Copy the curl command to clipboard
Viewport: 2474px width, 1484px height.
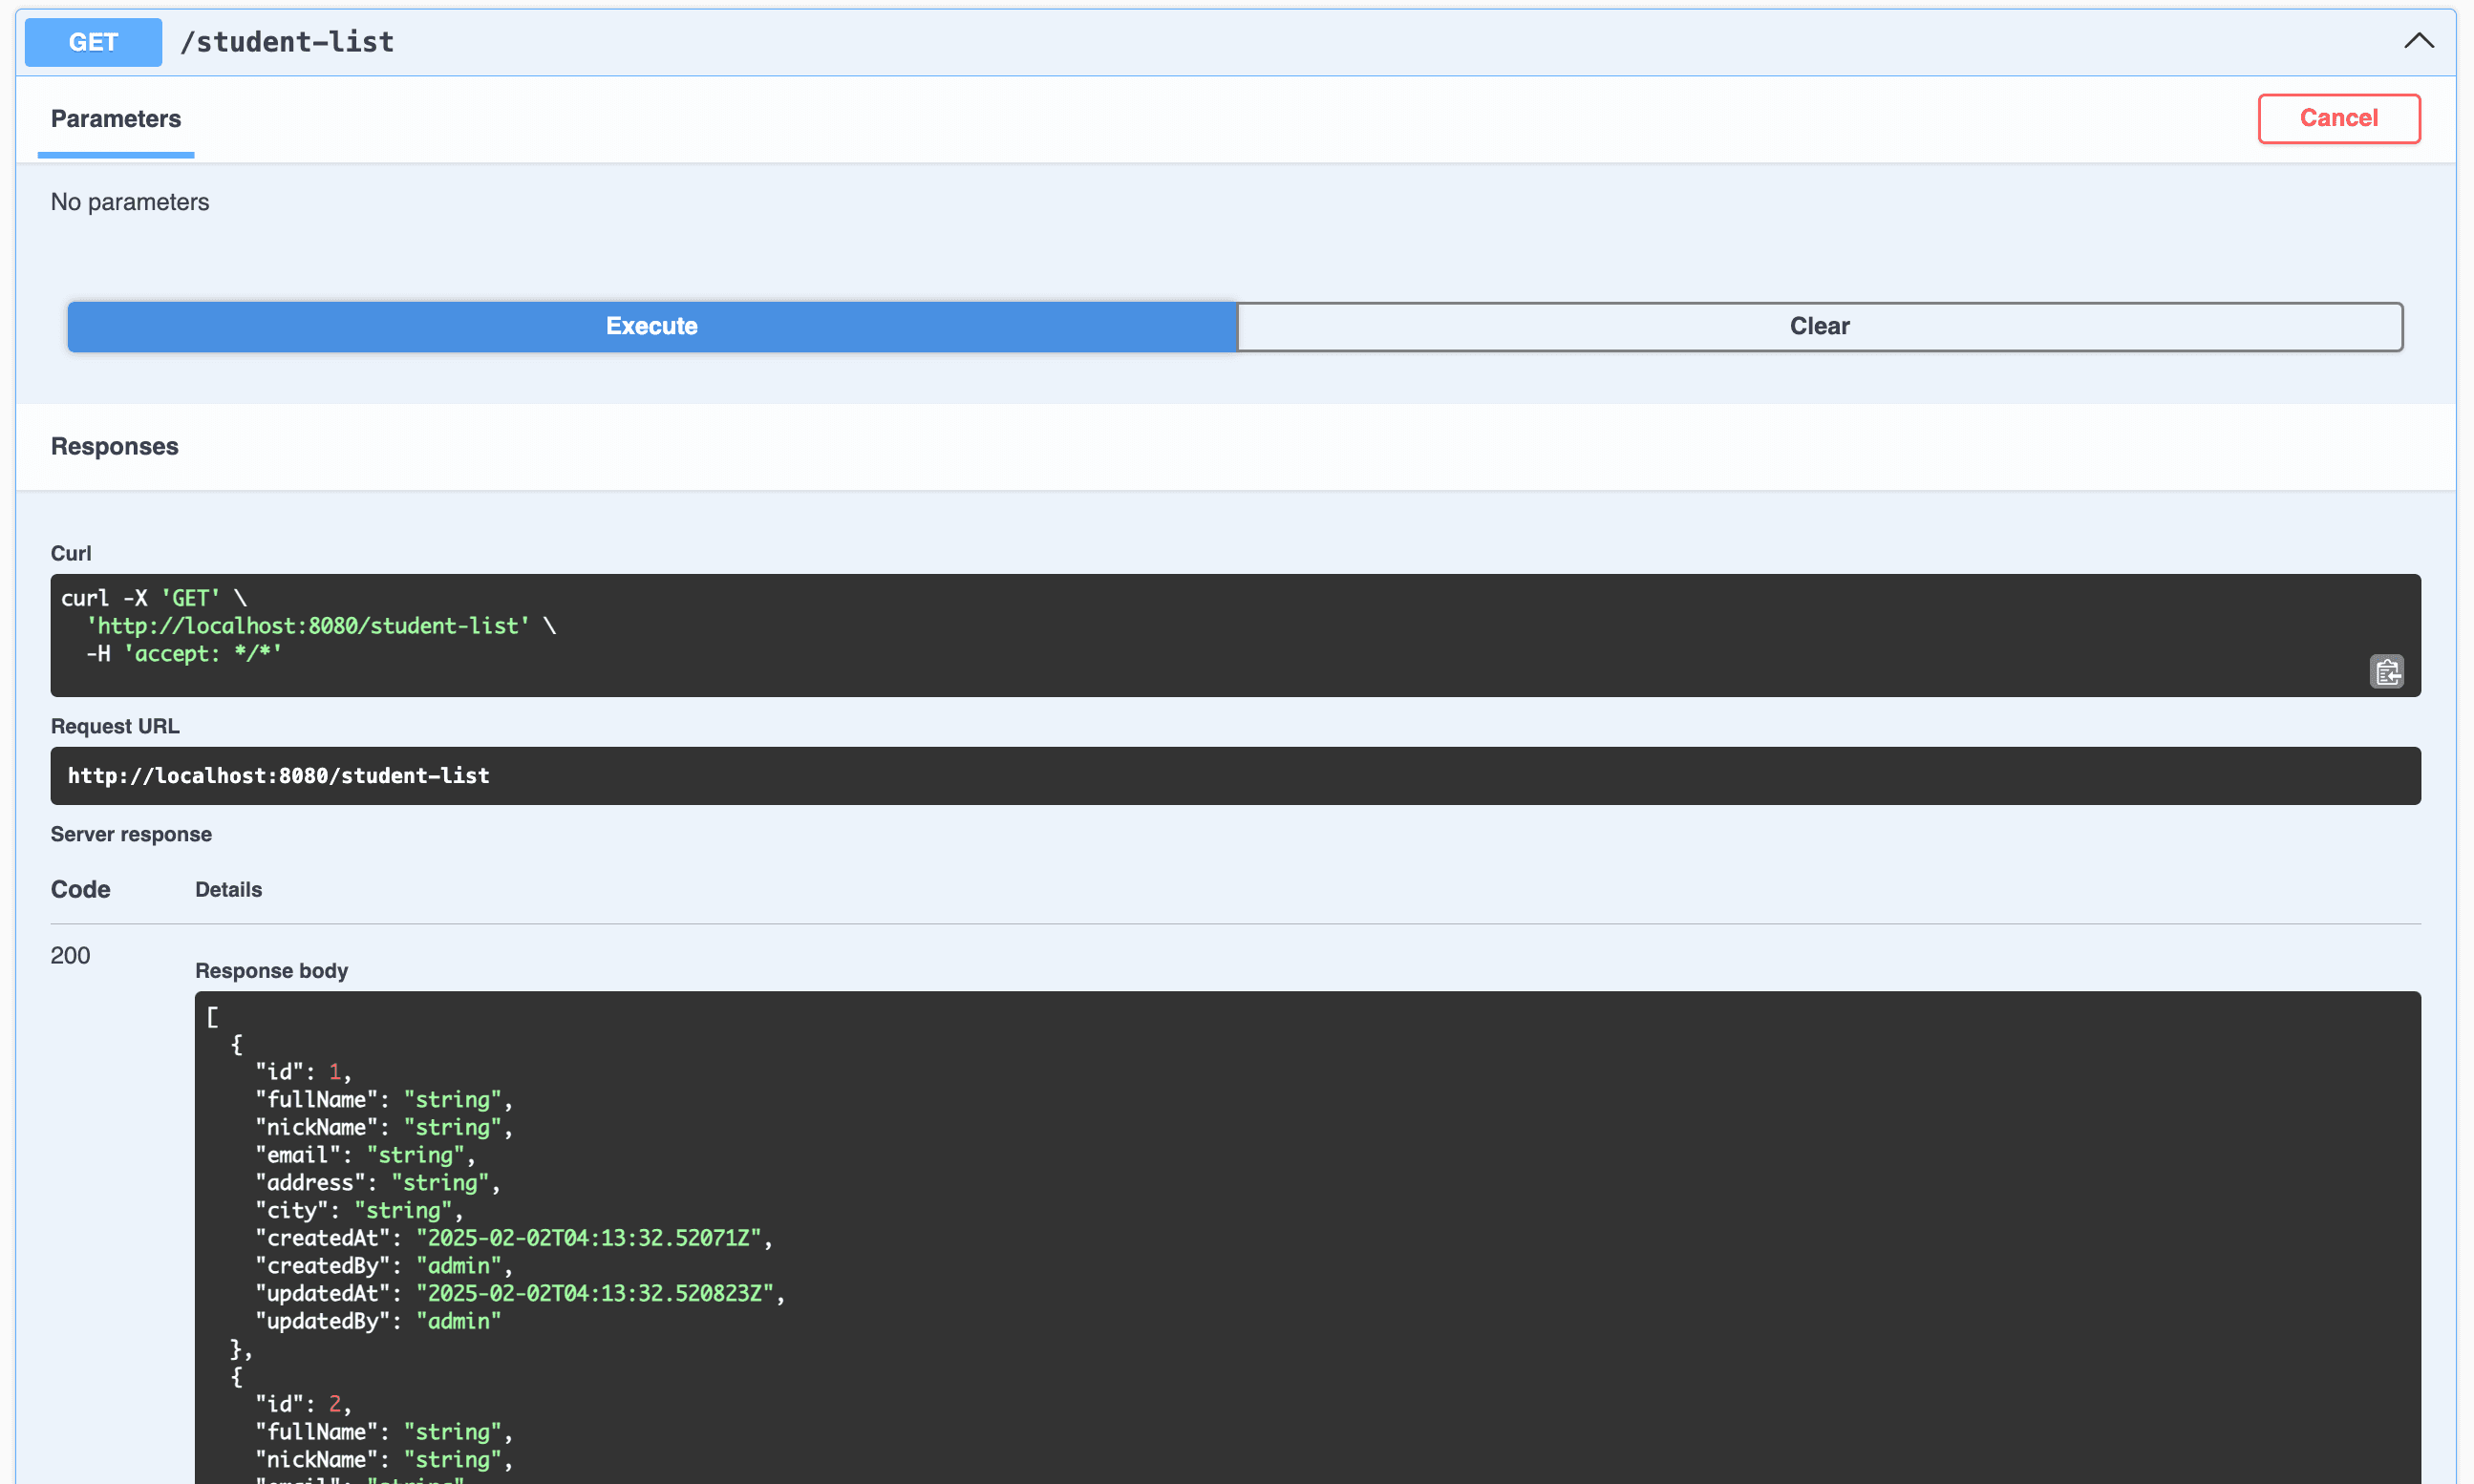[x=2386, y=672]
